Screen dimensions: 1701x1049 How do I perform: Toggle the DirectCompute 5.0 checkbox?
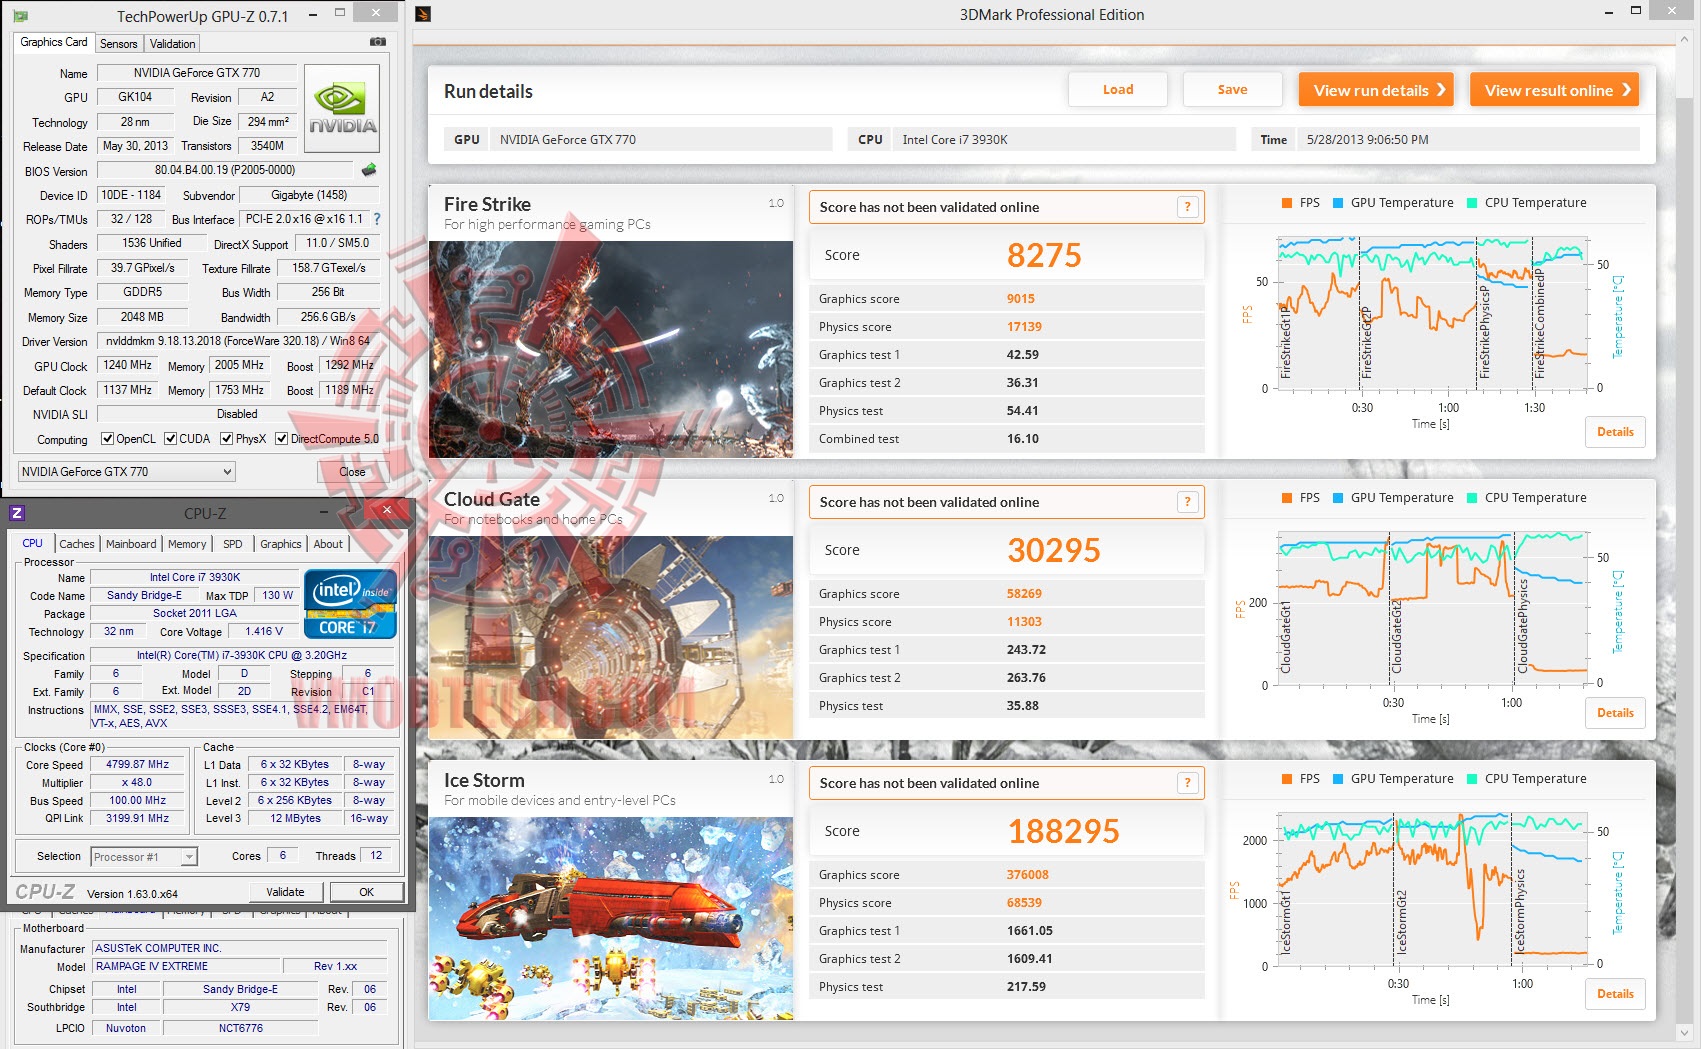282,439
